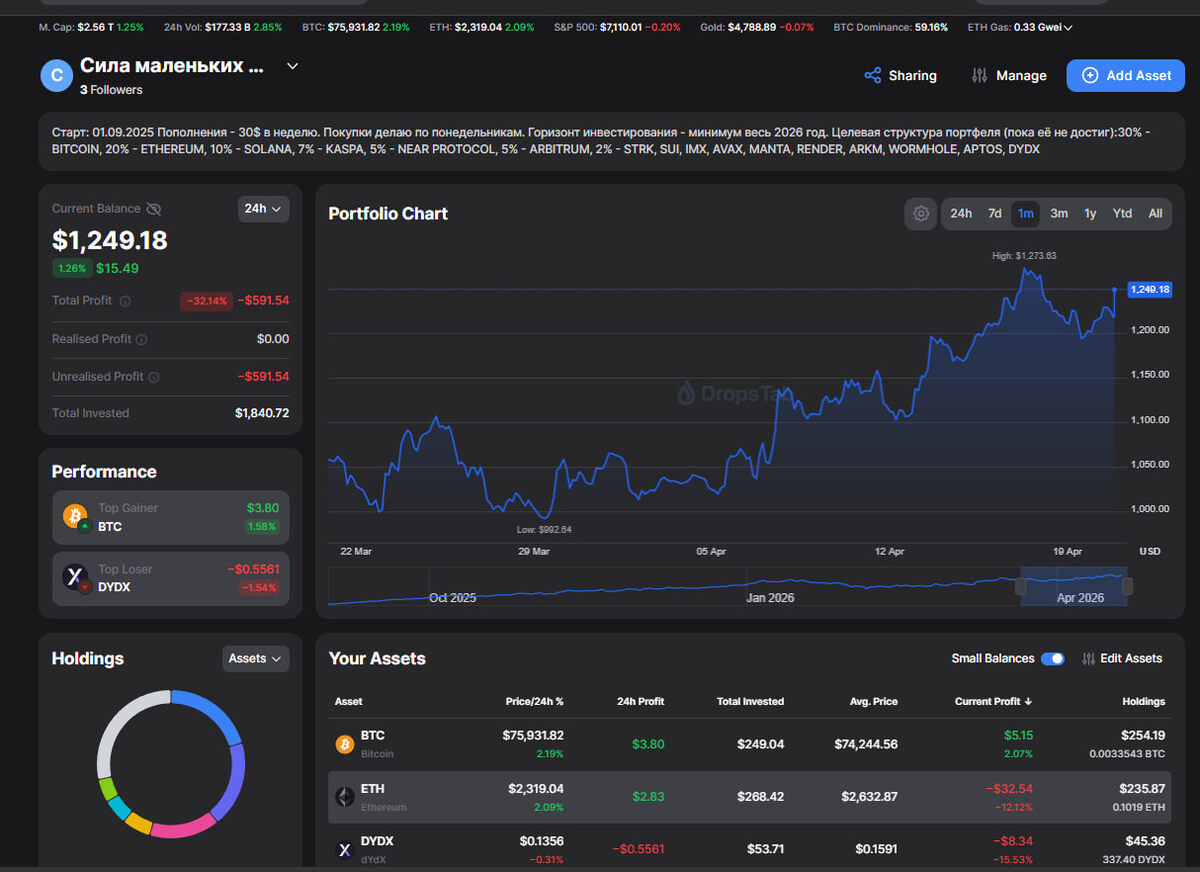
Task: Click the plus icon in Add Asset button
Action: 1090,75
